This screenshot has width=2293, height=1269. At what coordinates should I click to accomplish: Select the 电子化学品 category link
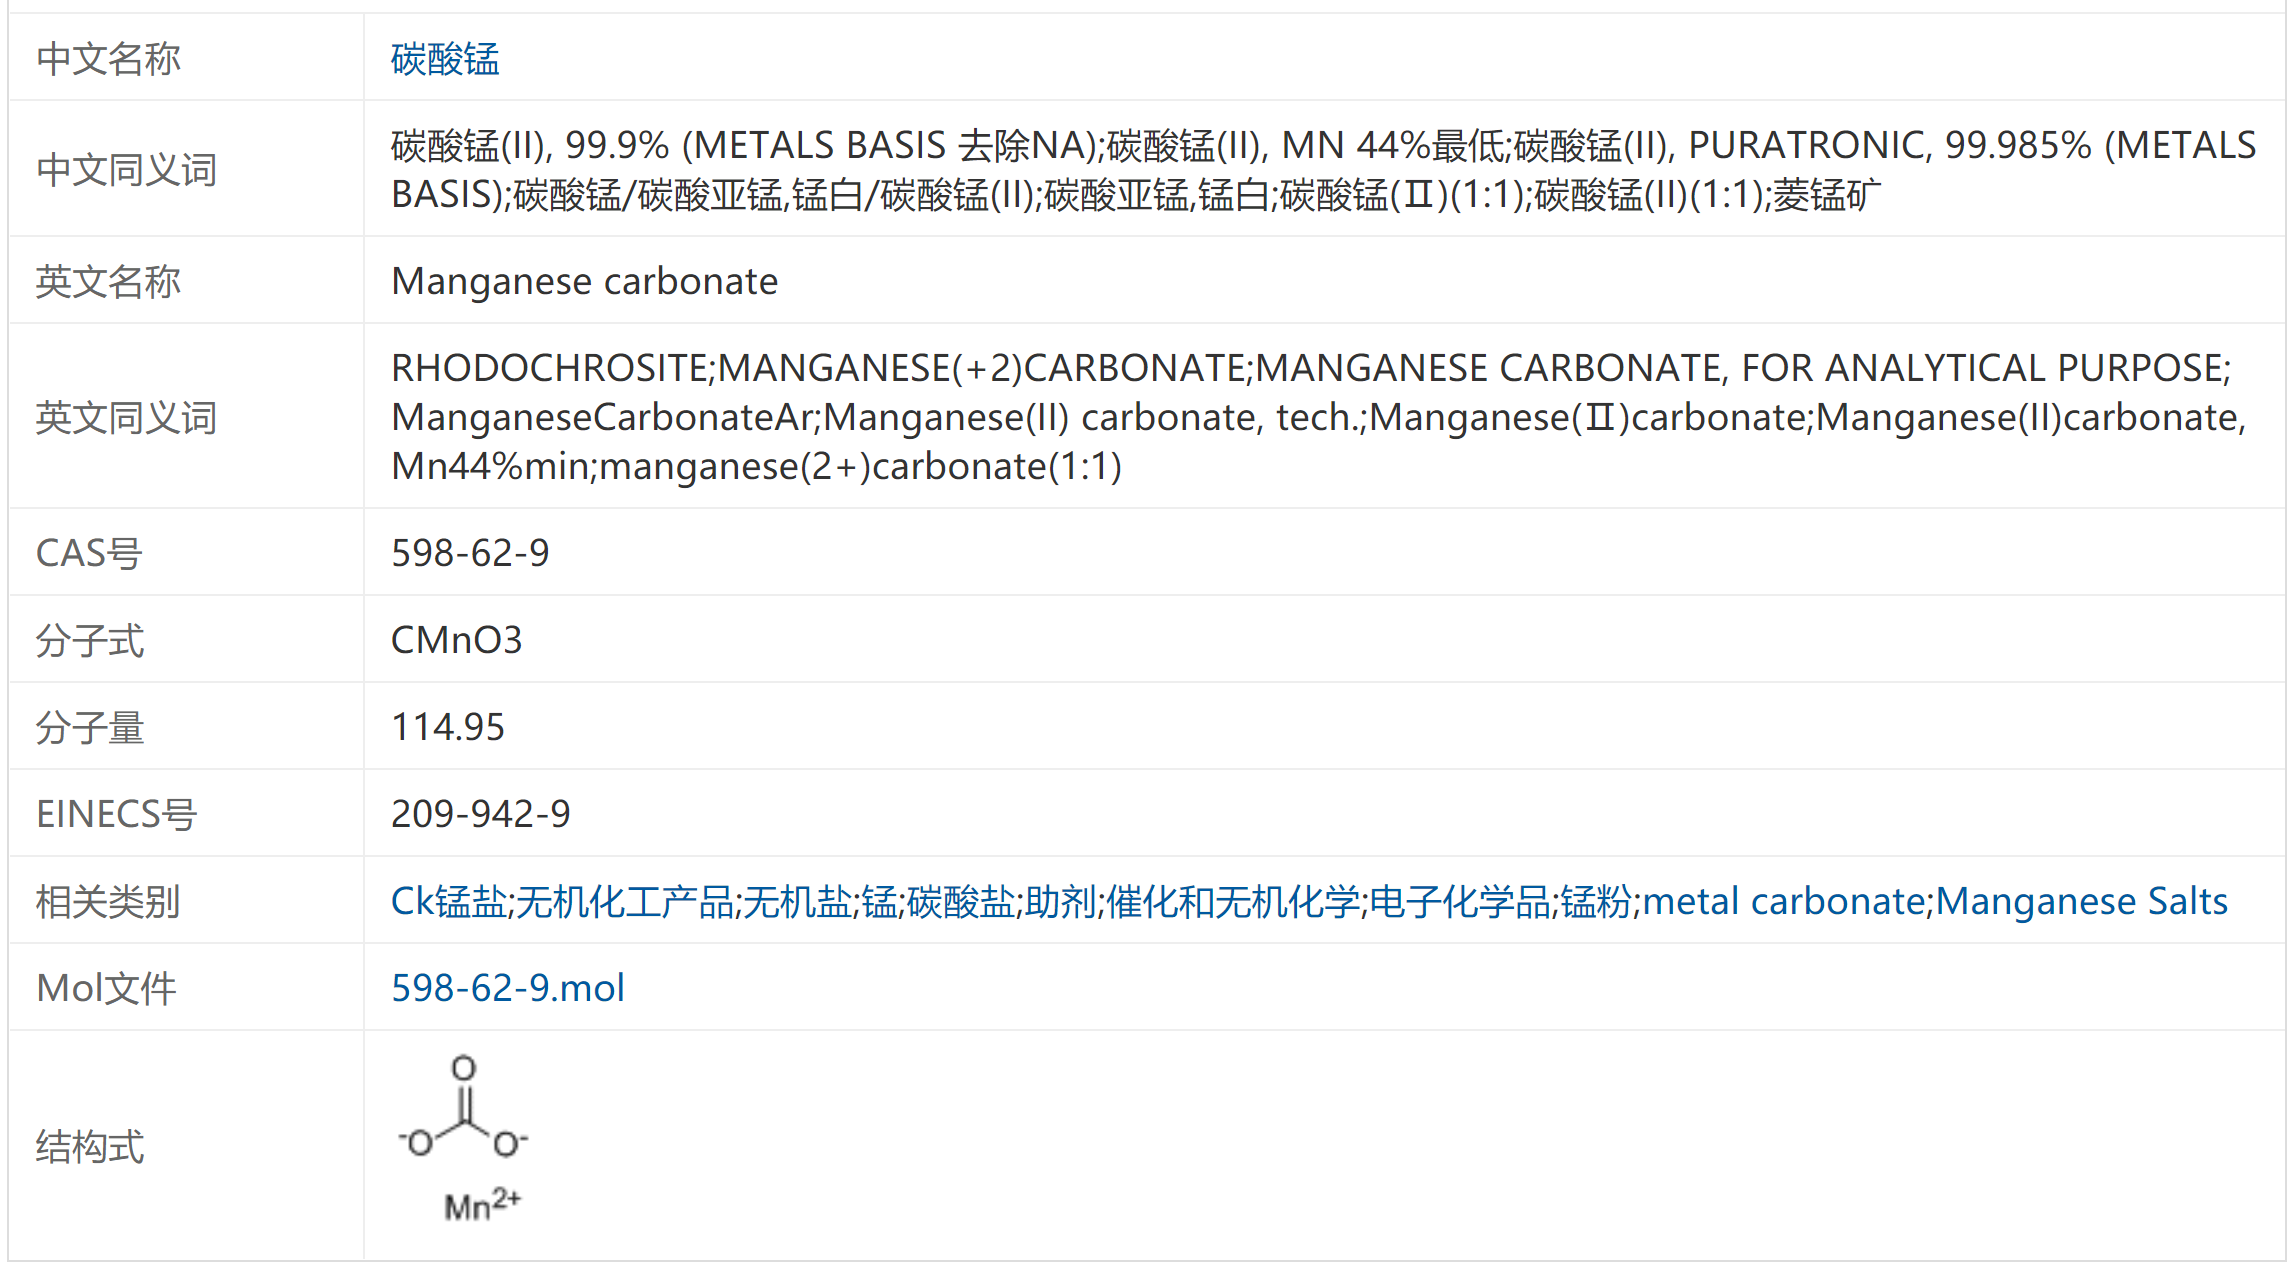1459,902
